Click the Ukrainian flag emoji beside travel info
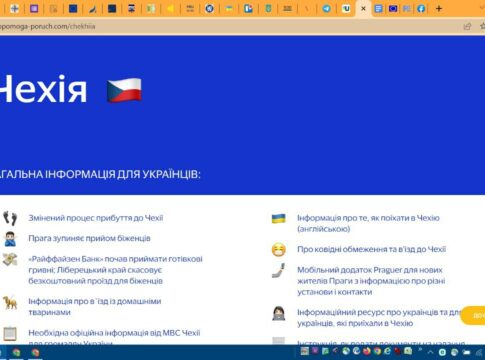Viewport: 485px width, 360px height. [279, 219]
